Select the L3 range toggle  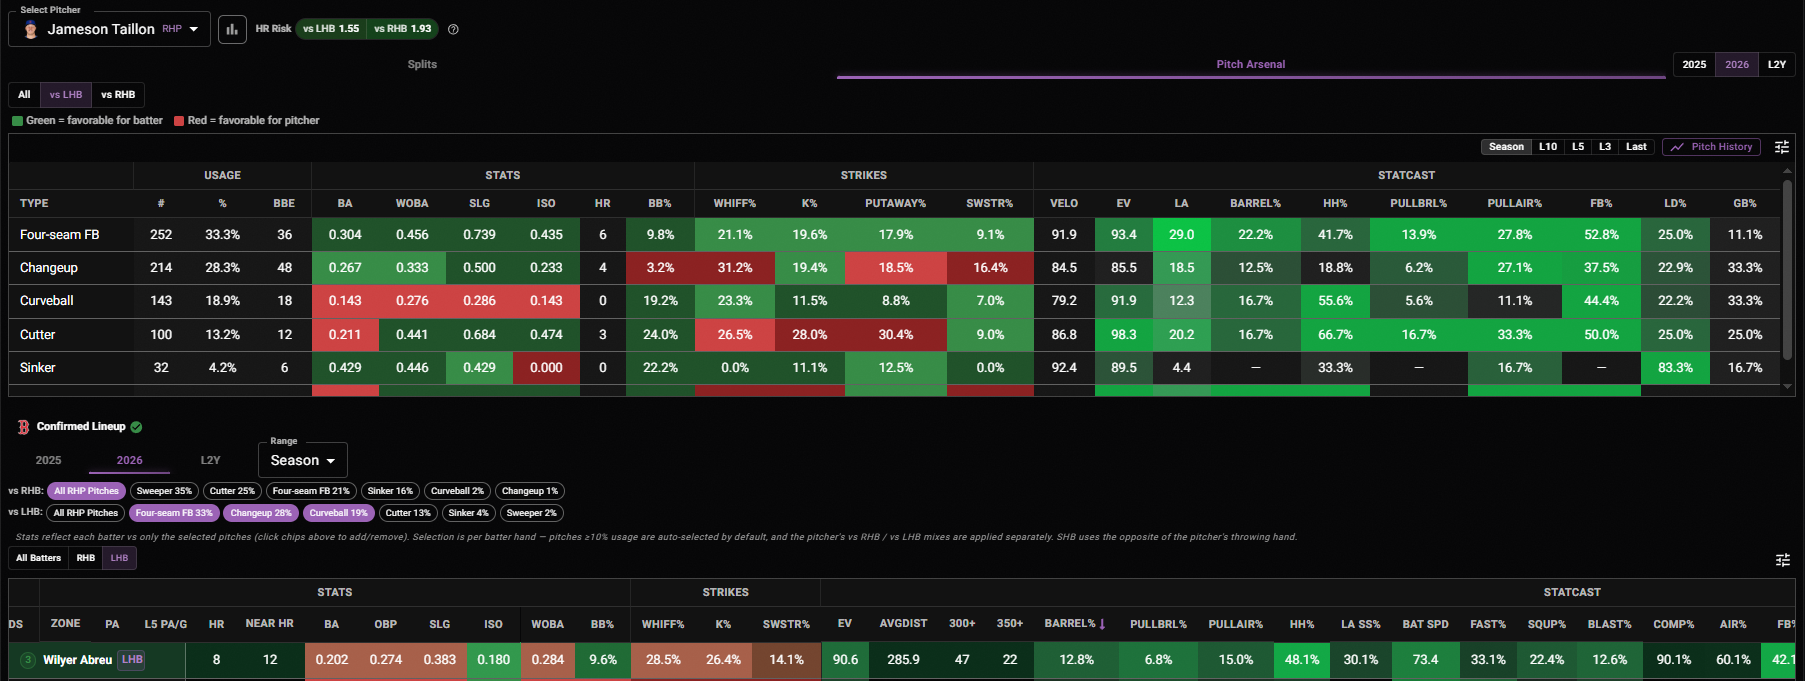(x=1605, y=147)
